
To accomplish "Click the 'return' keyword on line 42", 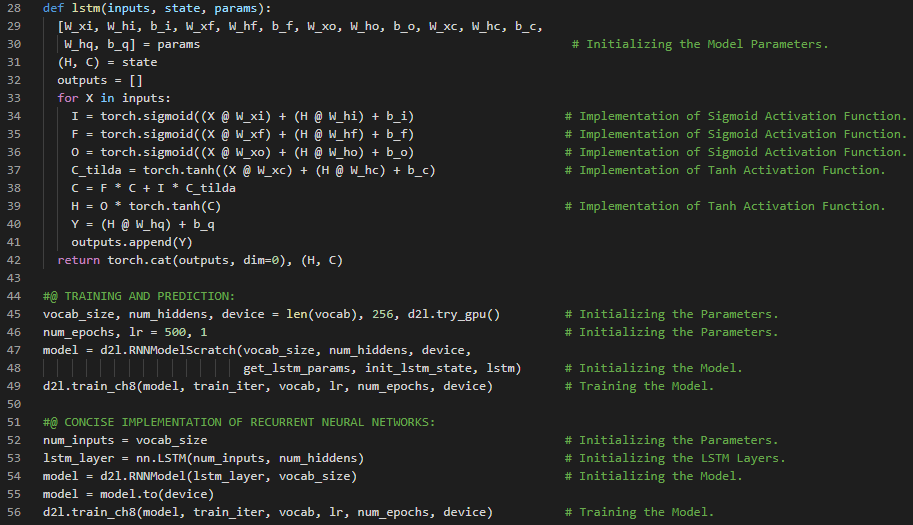I will click(x=78, y=260).
